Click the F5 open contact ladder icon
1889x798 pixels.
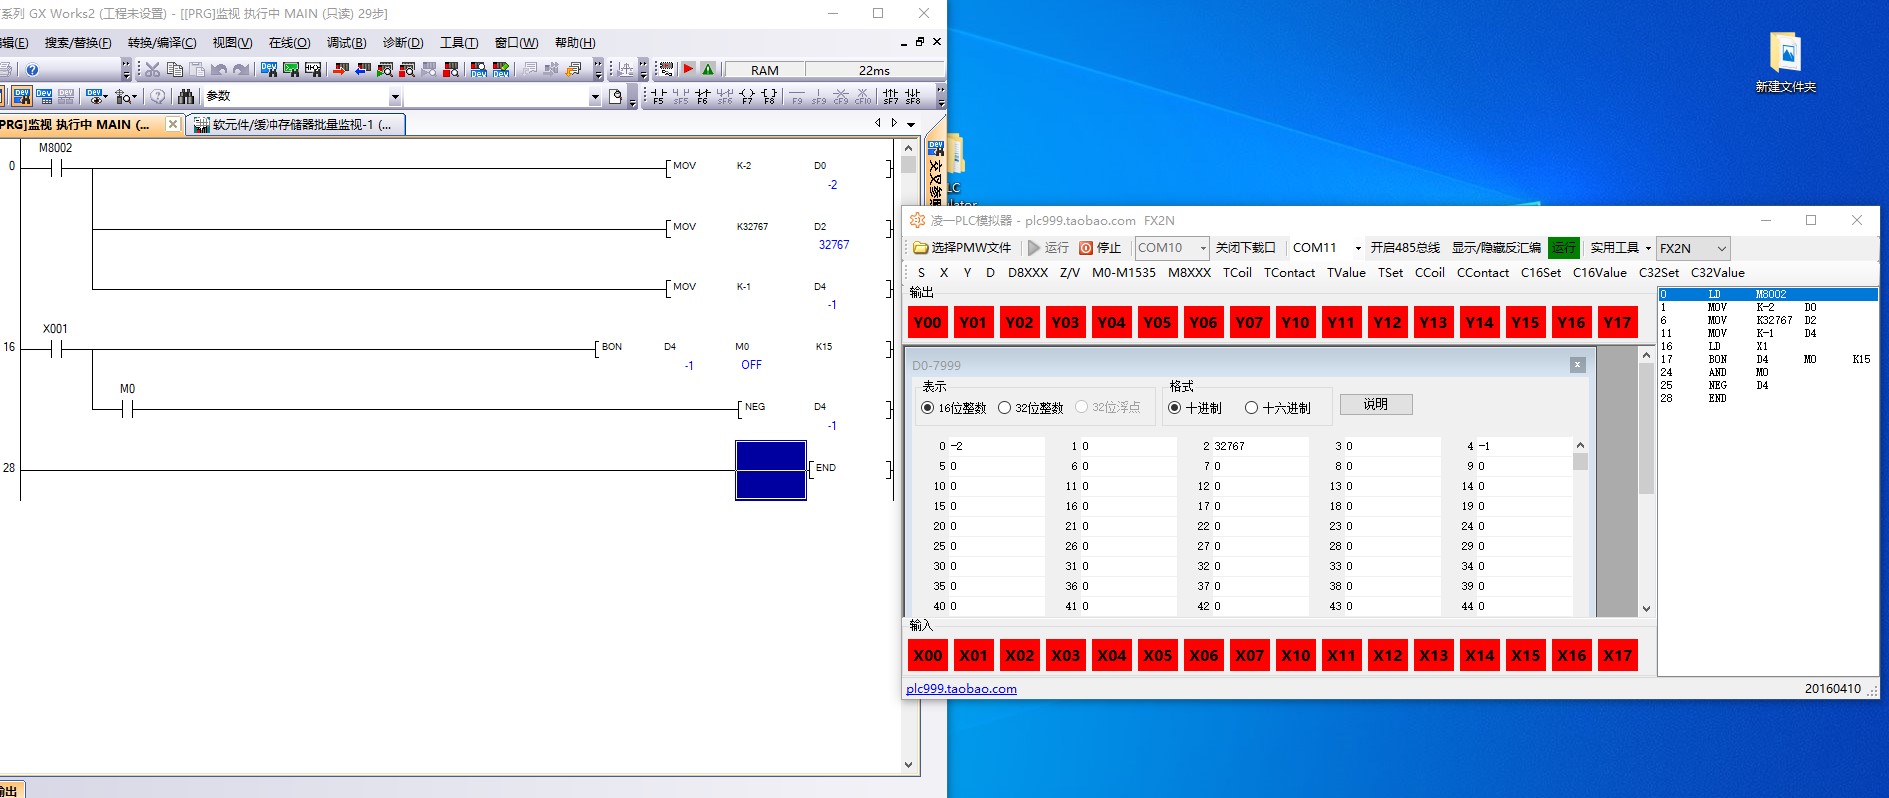658,97
